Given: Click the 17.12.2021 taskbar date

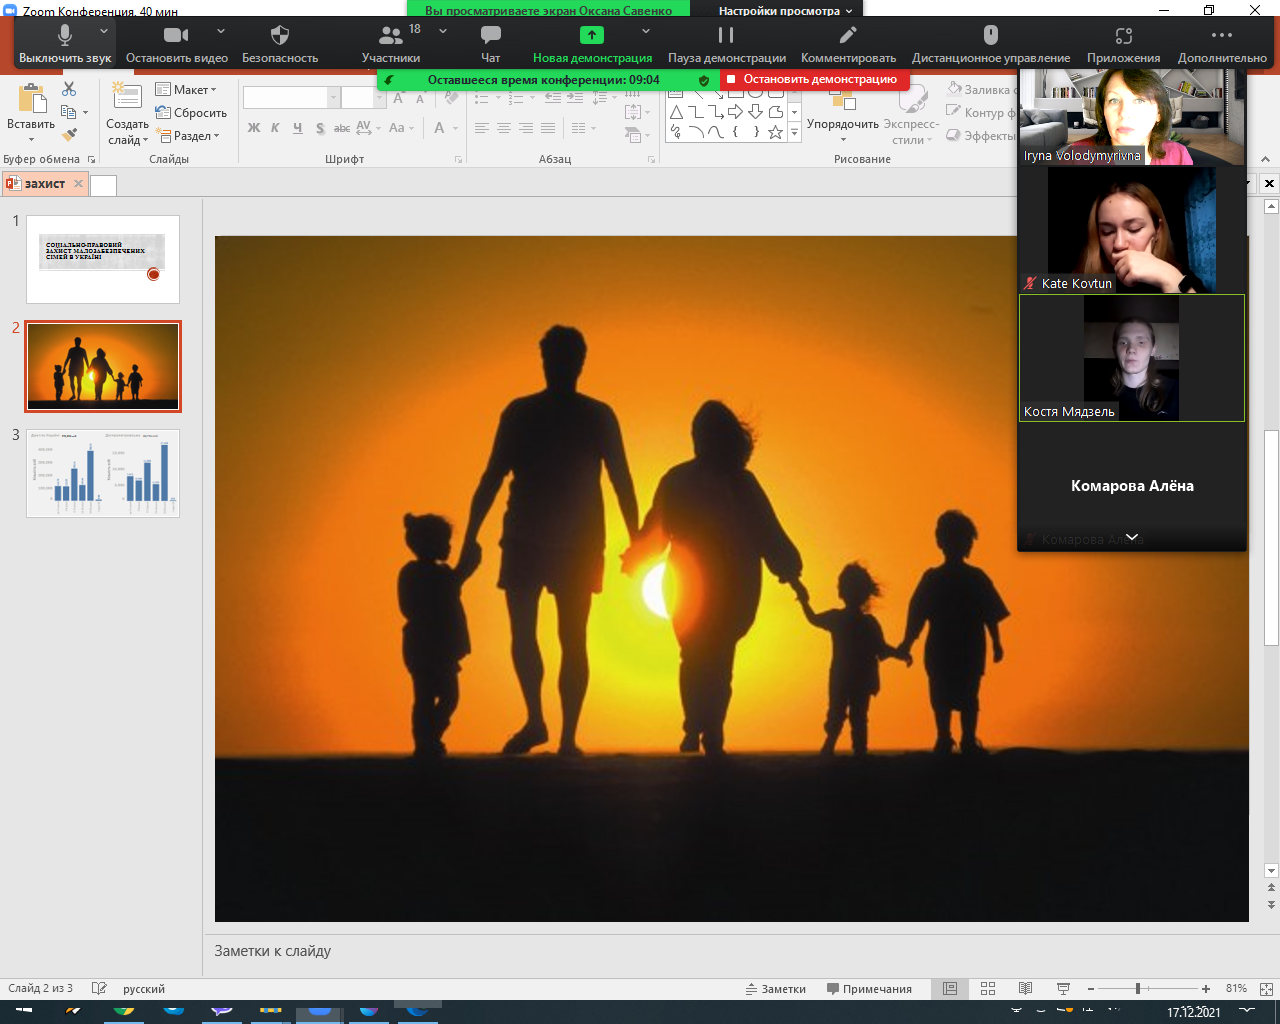Looking at the screenshot, I should (x=1194, y=1012).
